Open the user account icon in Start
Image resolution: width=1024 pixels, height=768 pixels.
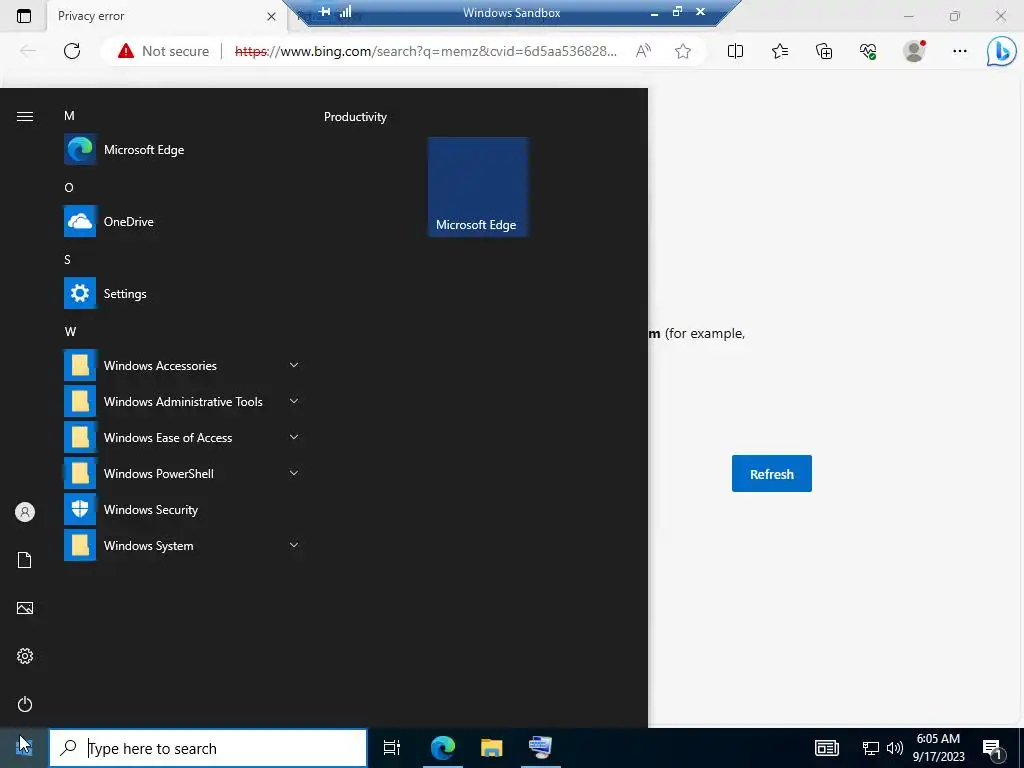25,512
